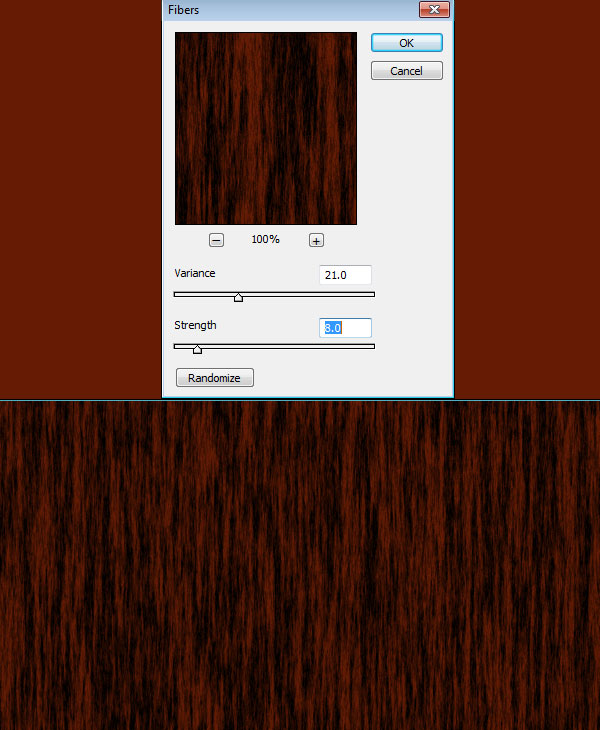Screen dimensions: 600x730
Task: Click the fibers preview image in dialog
Action: click(266, 128)
